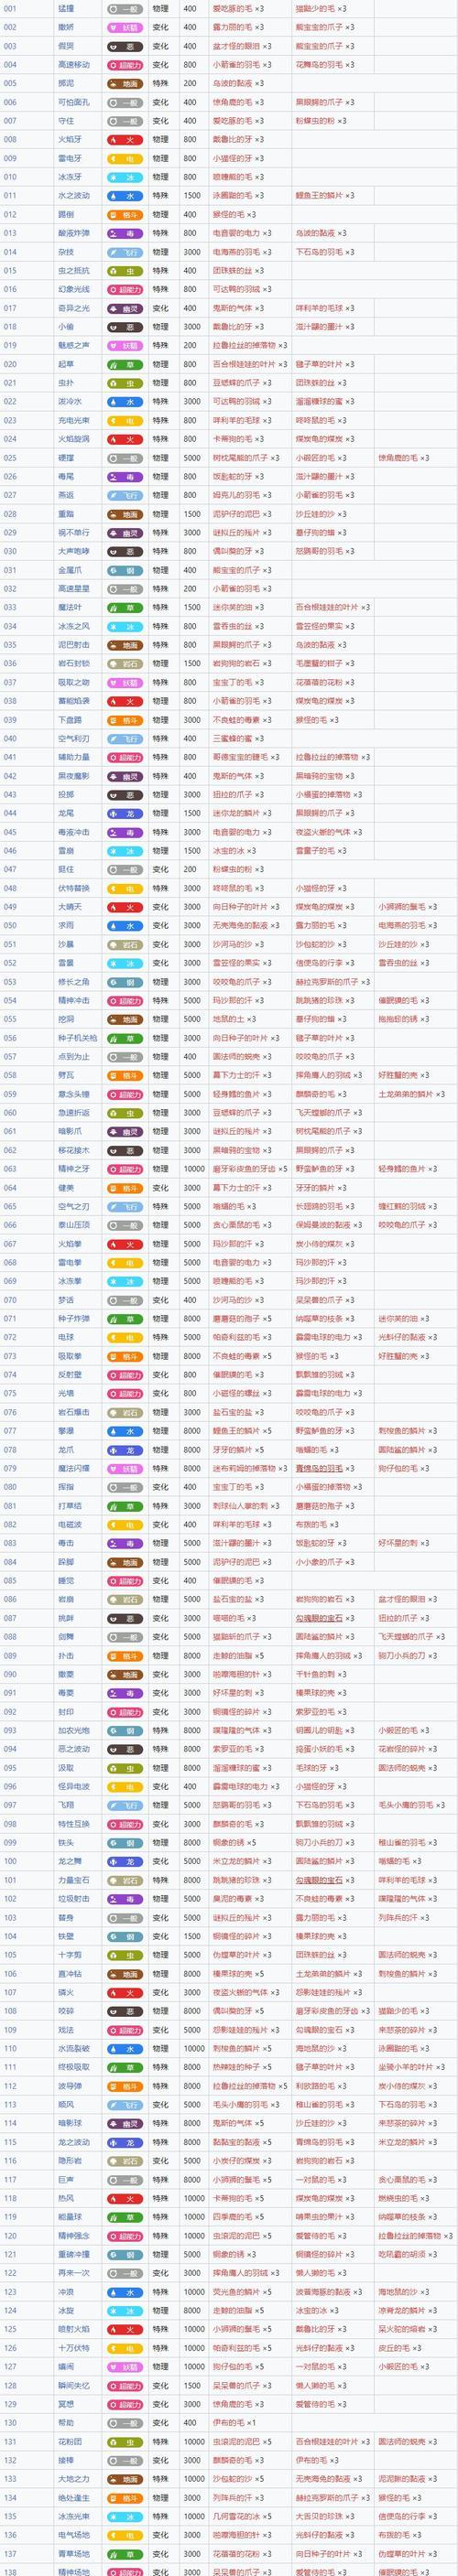Screen dimensions: 458x2576
Task: Click the Ghost type badge in row 017
Action: 124,308
